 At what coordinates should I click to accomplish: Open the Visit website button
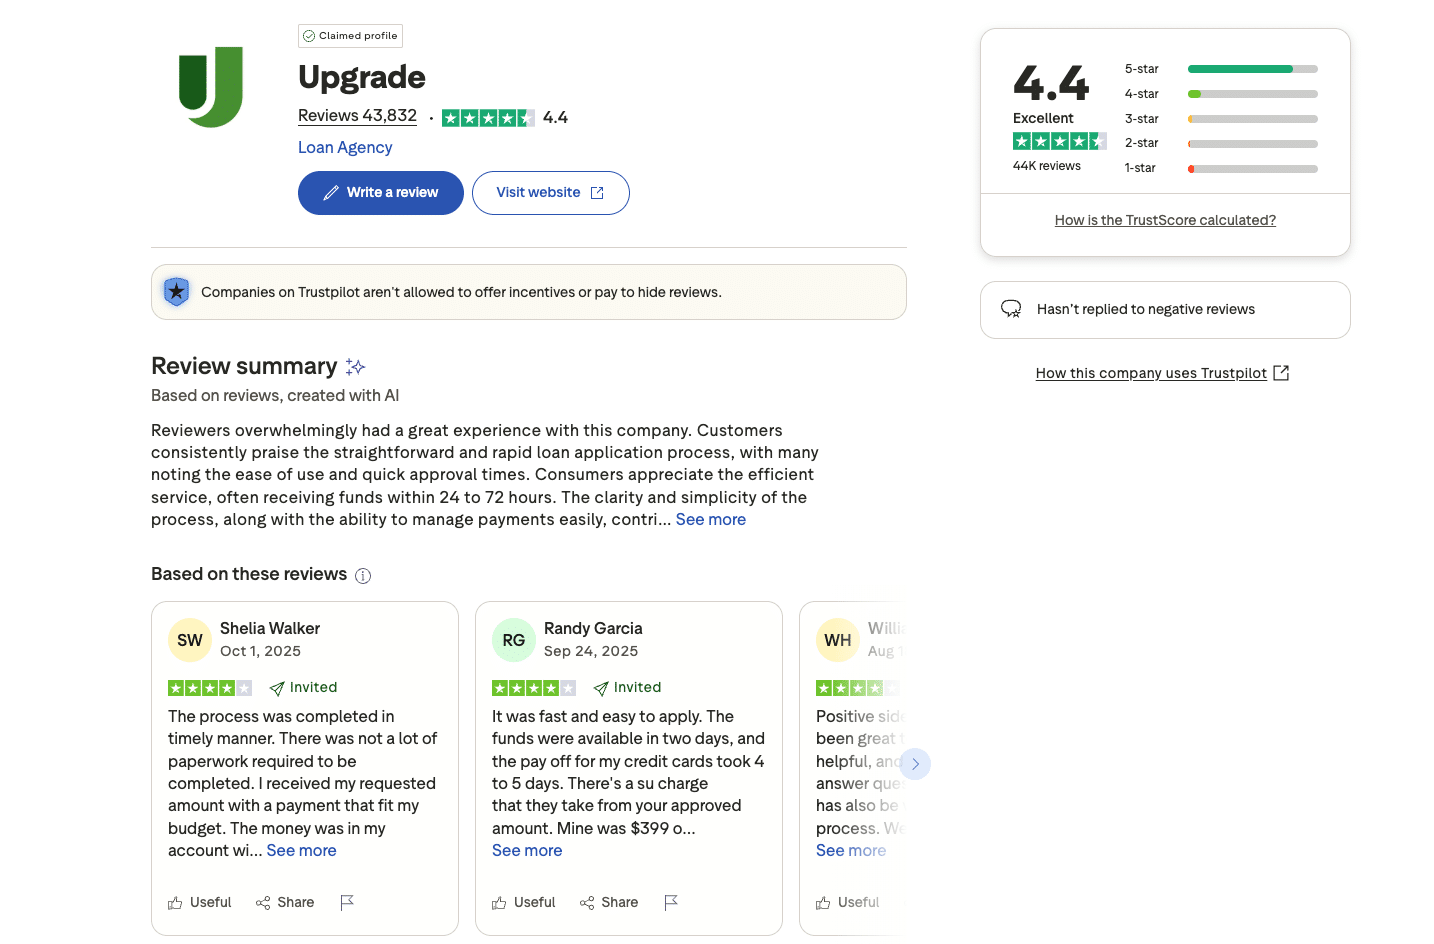(550, 192)
